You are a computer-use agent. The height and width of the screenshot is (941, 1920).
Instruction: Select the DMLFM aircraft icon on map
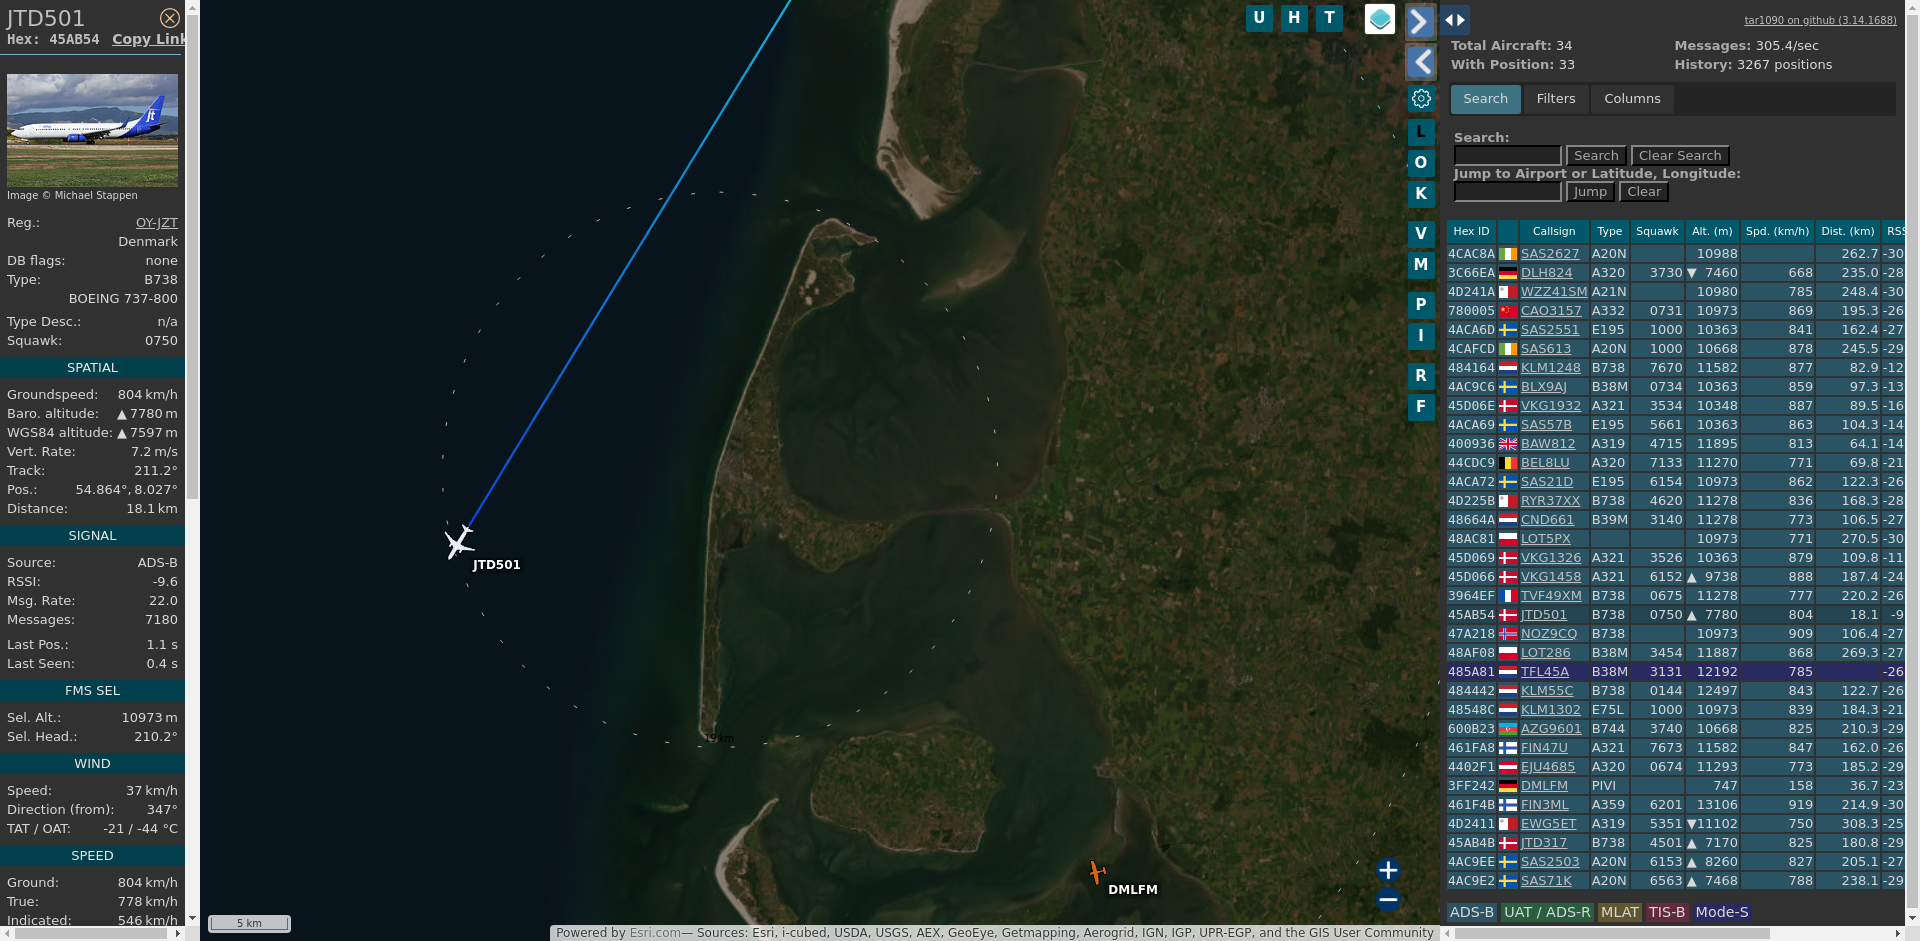pos(1097,872)
